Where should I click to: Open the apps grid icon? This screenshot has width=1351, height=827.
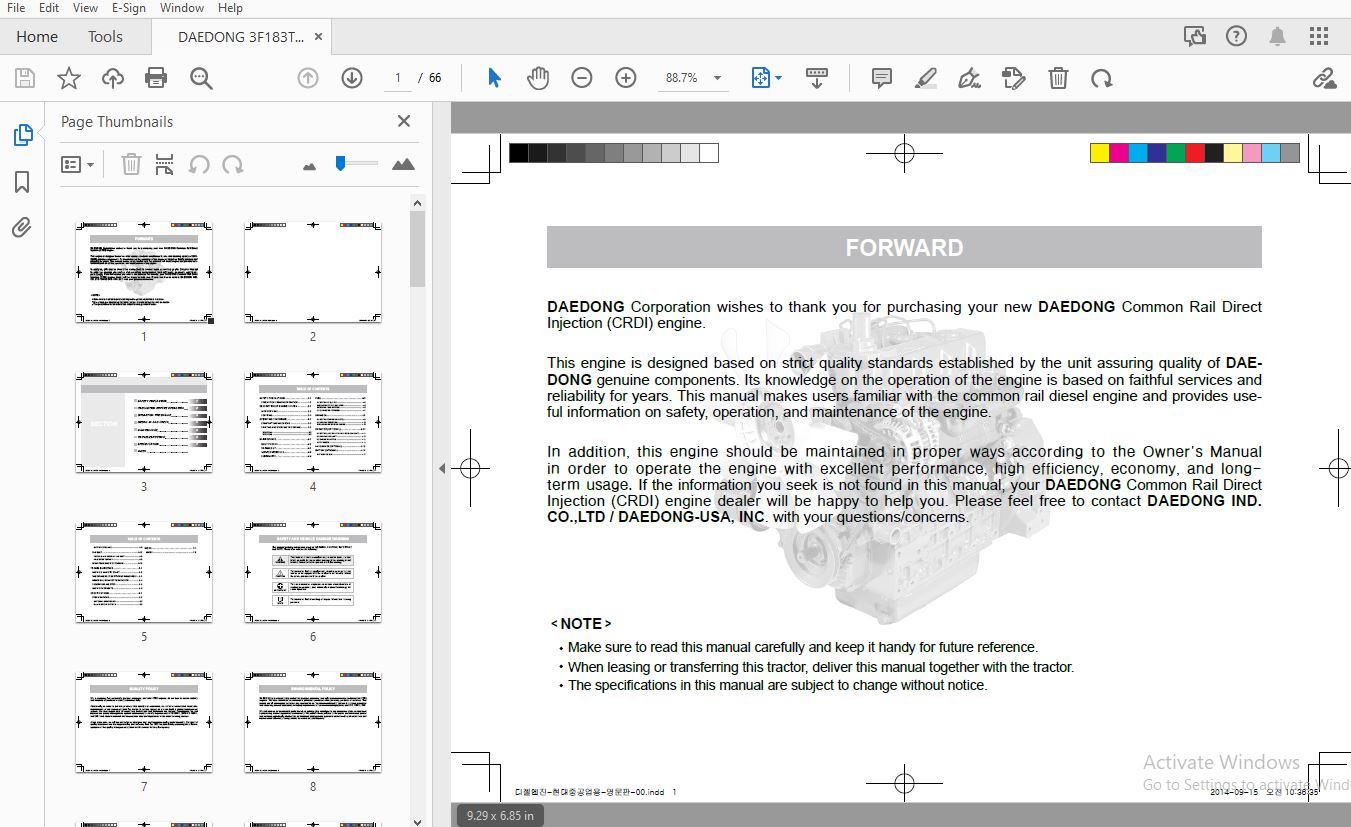[x=1319, y=36]
